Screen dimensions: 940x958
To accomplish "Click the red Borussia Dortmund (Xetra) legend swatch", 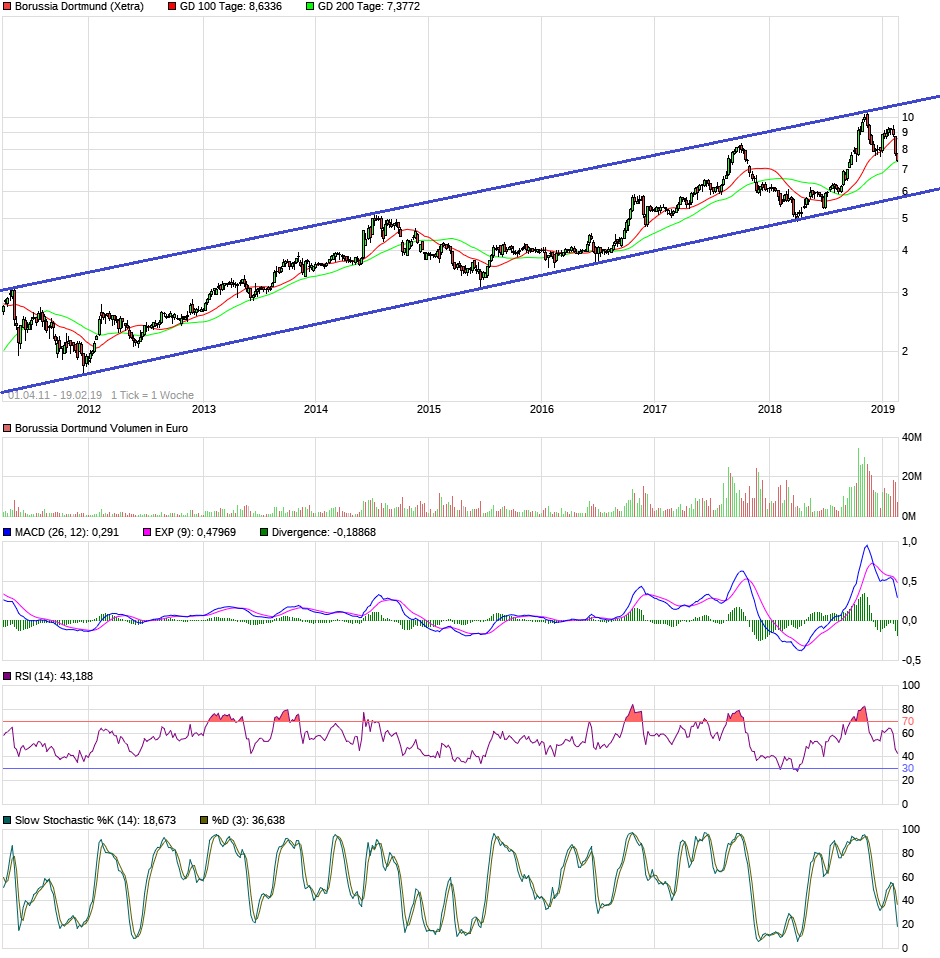I will (7, 7).
